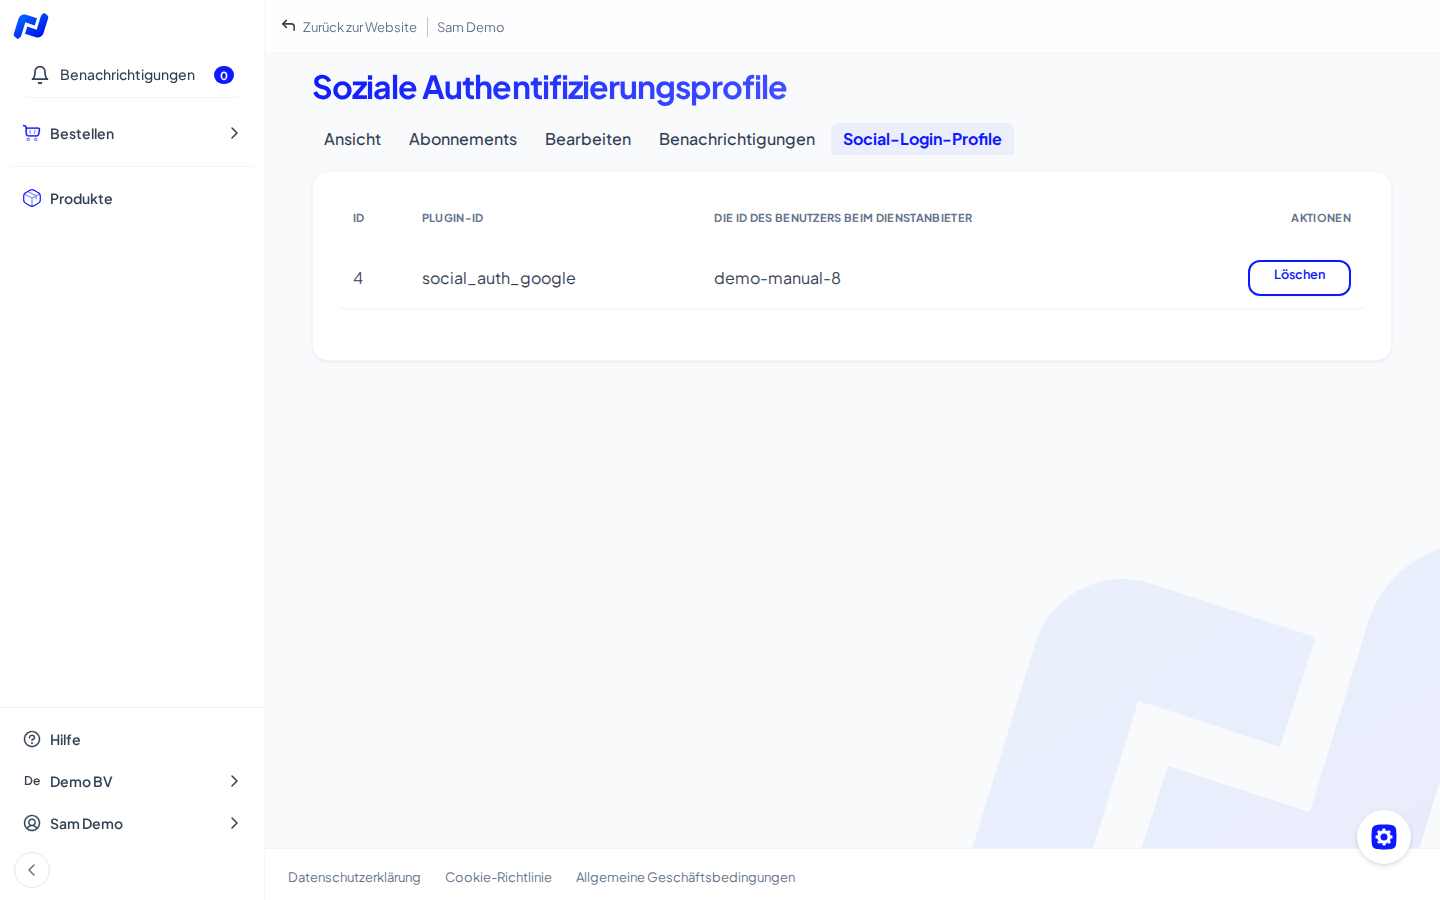Expand the Bestellen menu chevron
Viewport: 1440px width, 900px height.
(x=234, y=133)
